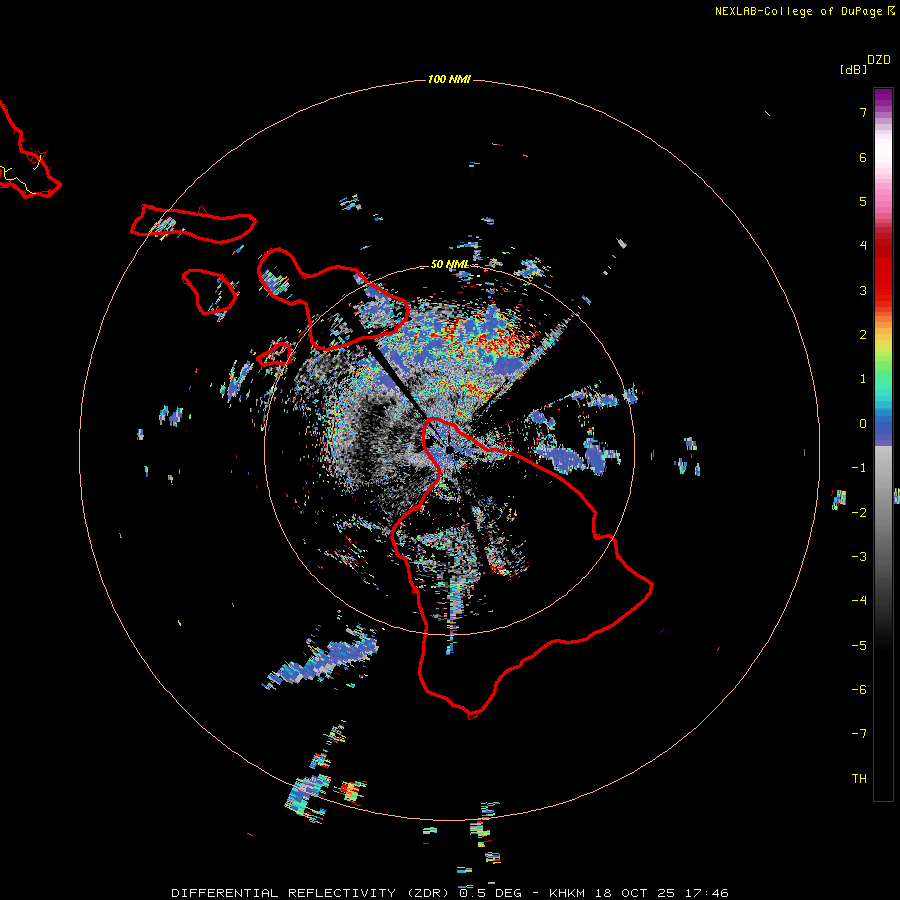The width and height of the screenshot is (900, 900).
Task: Click the gray band of the colorbar near -2
Action: (x=883, y=511)
